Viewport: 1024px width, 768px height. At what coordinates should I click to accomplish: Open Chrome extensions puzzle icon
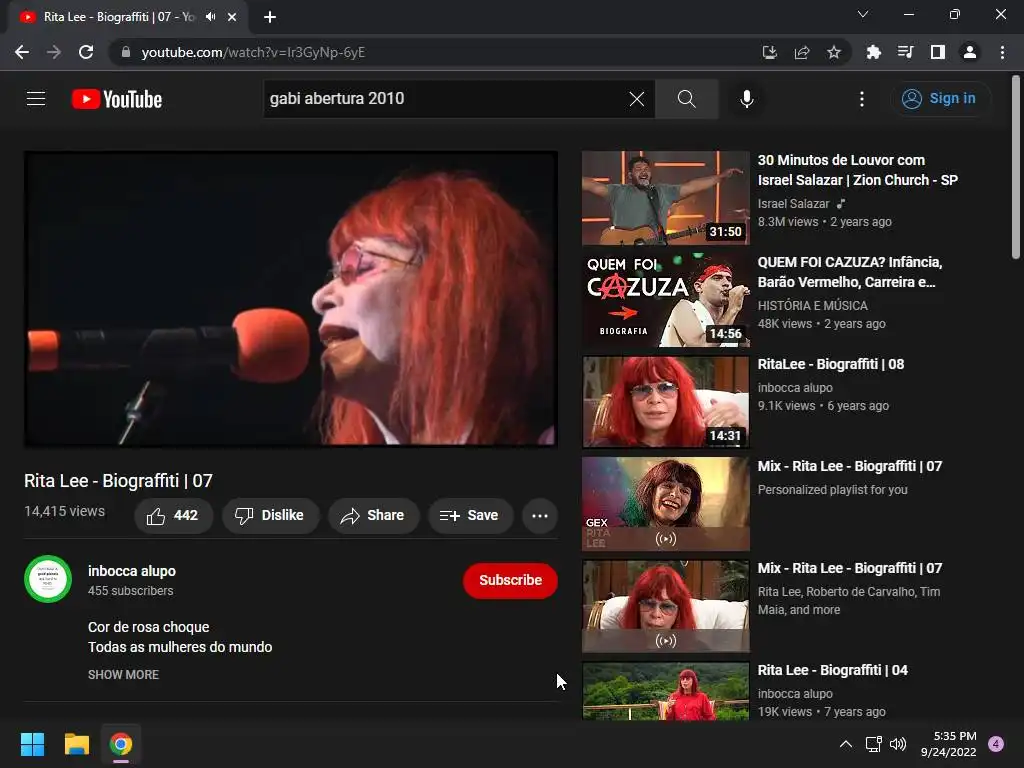point(873,52)
